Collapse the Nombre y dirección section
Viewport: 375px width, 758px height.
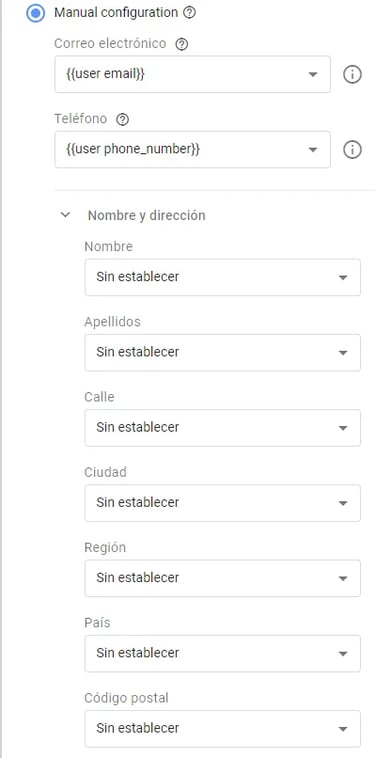65,215
